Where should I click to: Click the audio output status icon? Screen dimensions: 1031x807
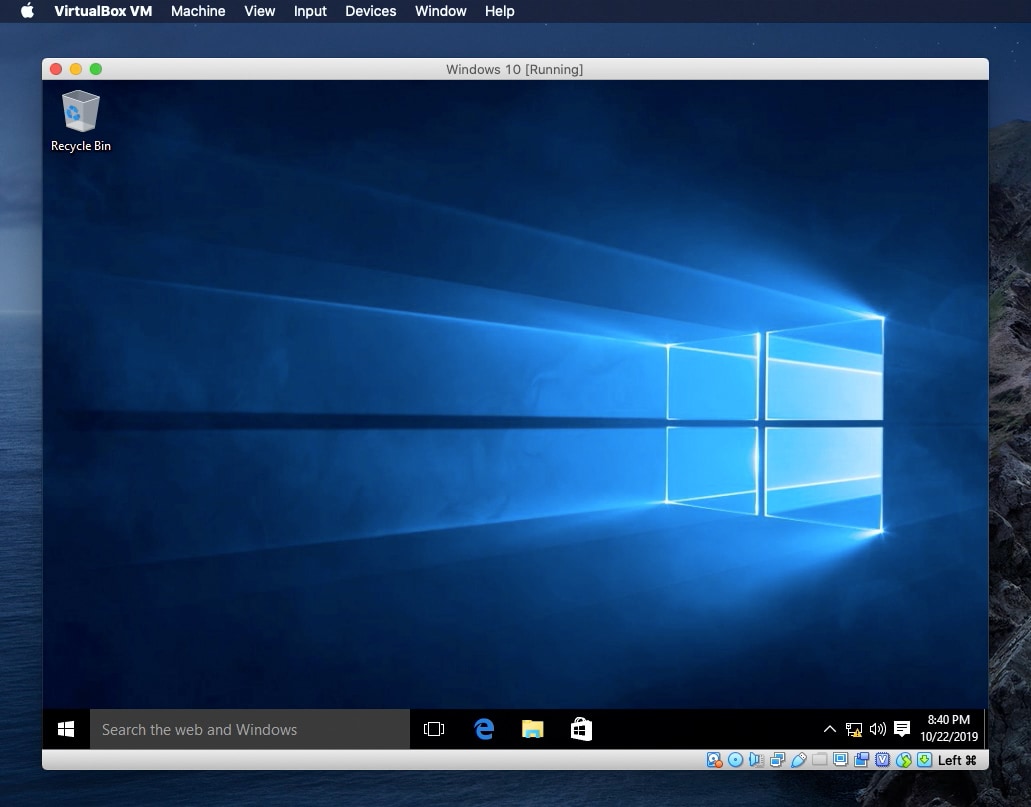pyautogui.click(x=757, y=759)
